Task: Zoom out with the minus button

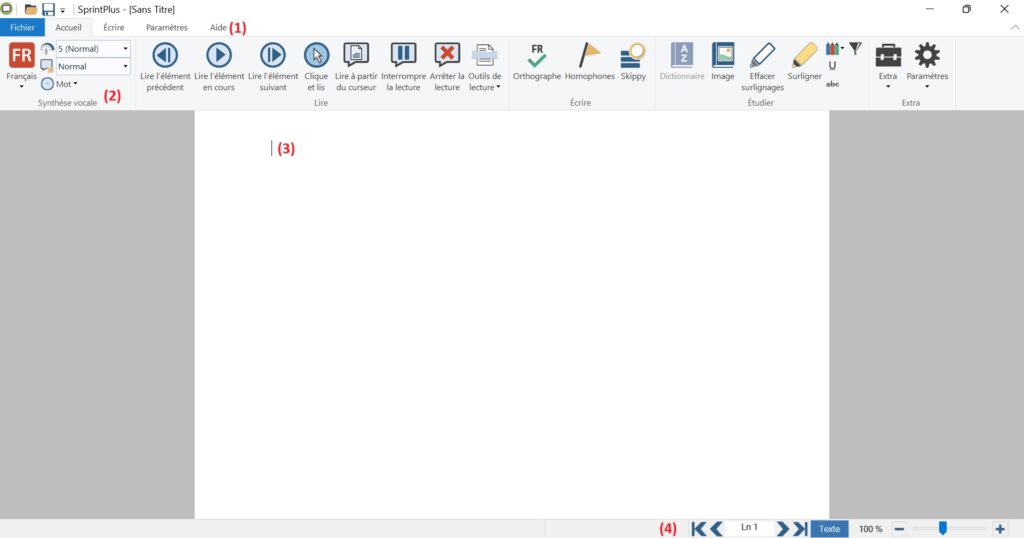Action: point(899,529)
